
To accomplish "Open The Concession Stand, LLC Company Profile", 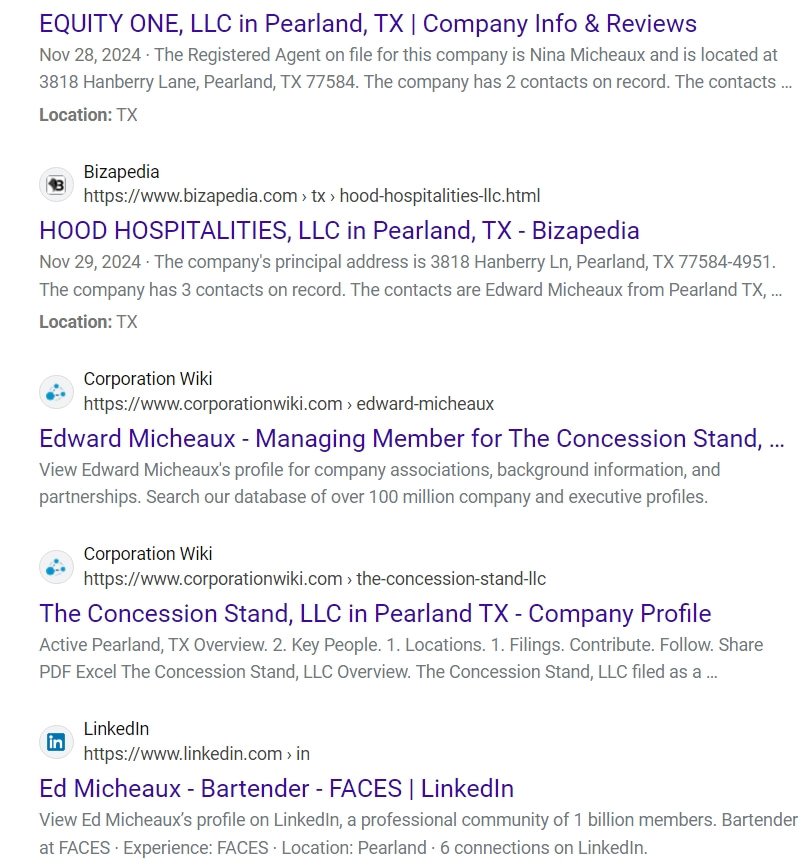I will click(375, 613).
